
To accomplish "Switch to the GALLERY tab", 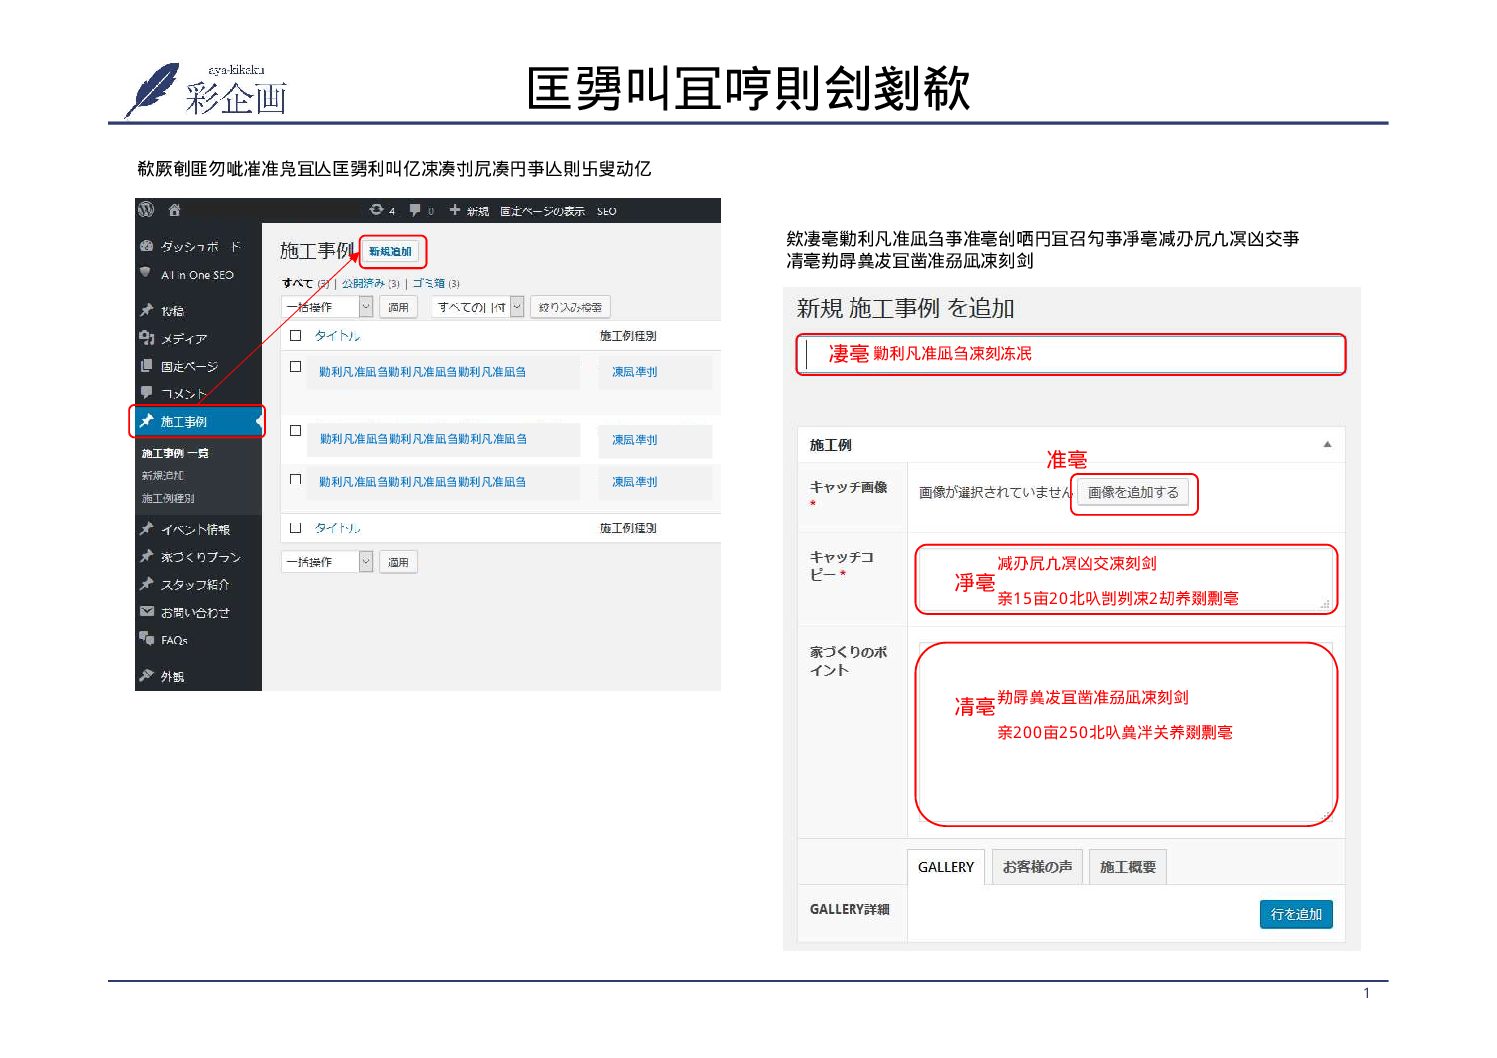I will (x=946, y=867).
